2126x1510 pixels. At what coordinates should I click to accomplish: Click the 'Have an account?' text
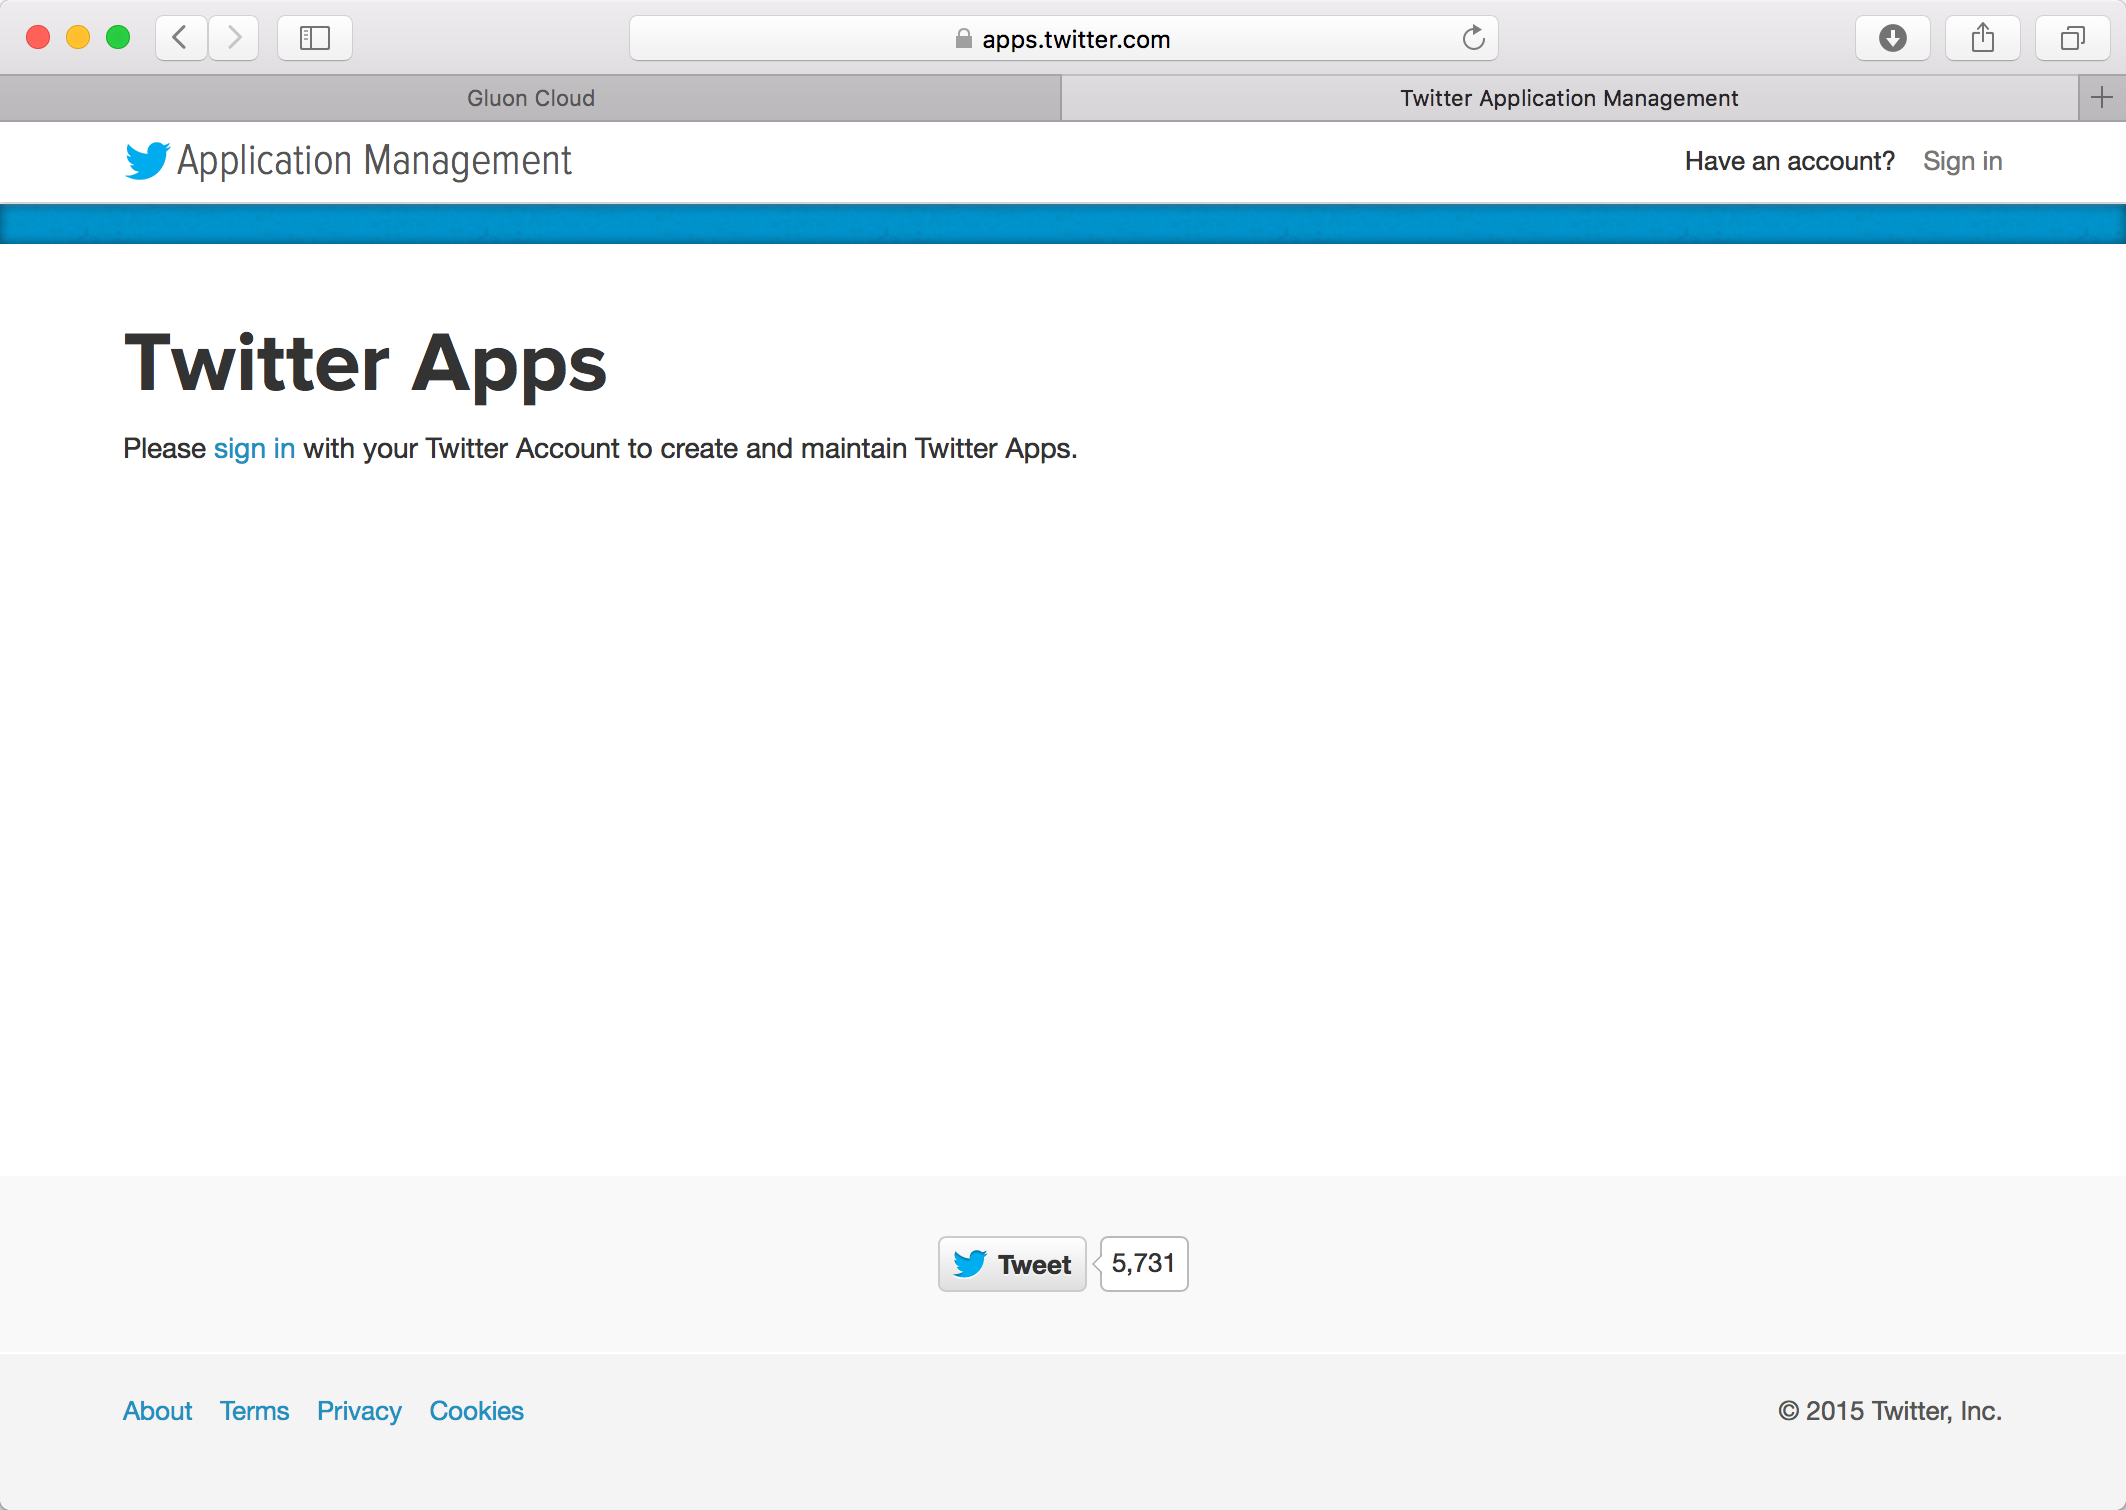coord(1789,161)
